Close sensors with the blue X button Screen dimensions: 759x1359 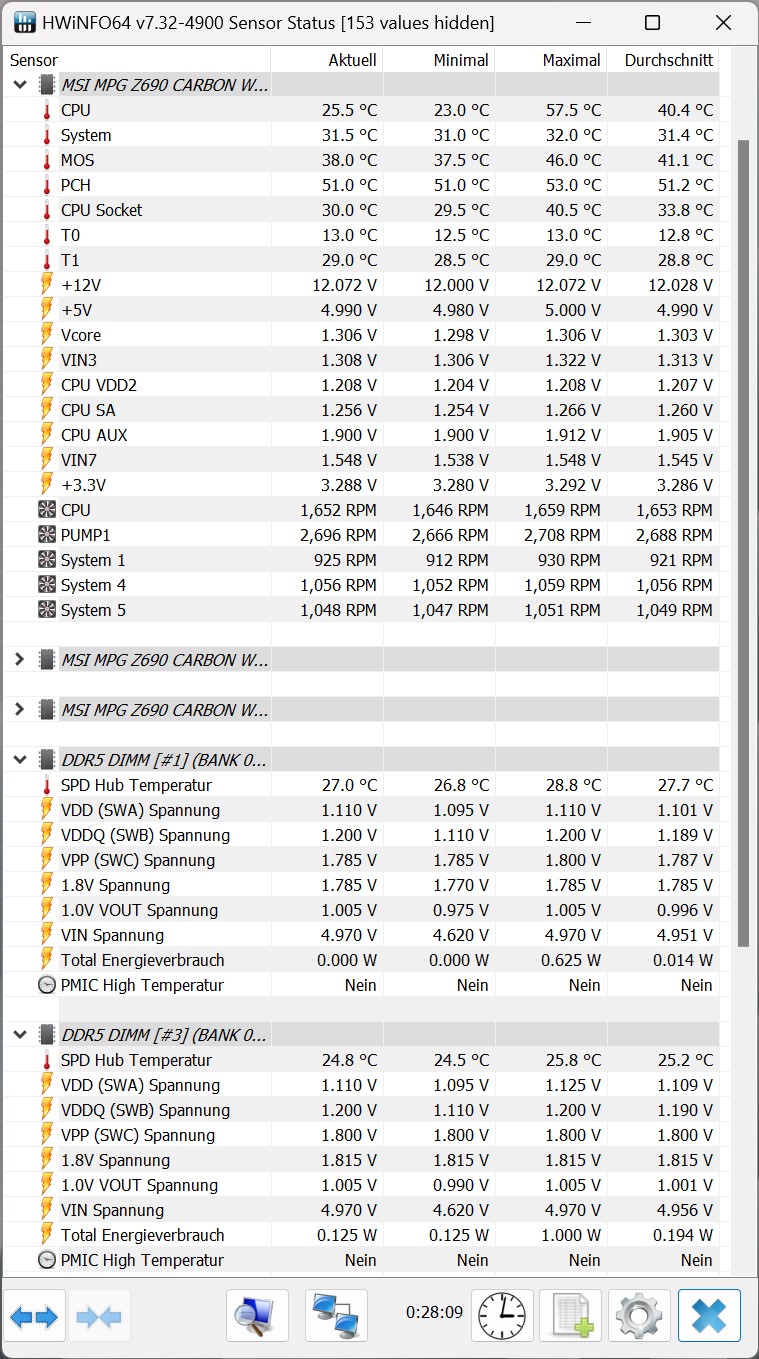click(x=709, y=1316)
